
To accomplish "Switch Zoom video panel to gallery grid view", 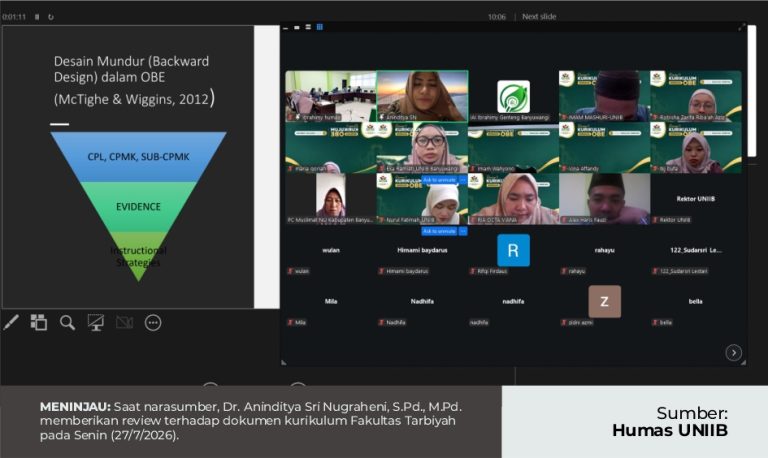I will coord(319,27).
